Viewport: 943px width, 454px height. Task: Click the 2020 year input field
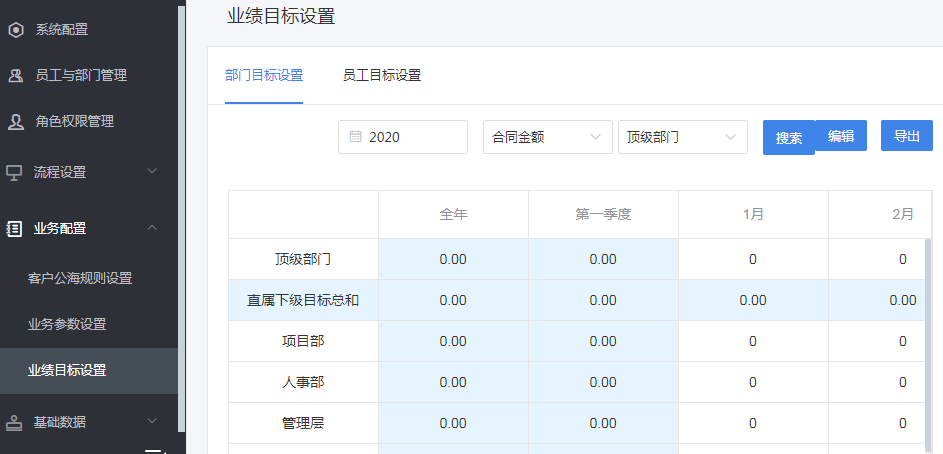pos(403,137)
